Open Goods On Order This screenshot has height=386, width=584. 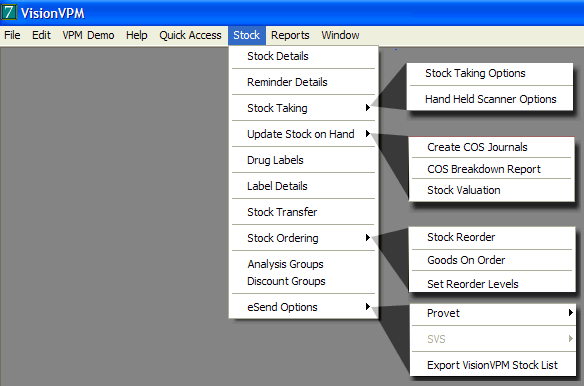492,260
